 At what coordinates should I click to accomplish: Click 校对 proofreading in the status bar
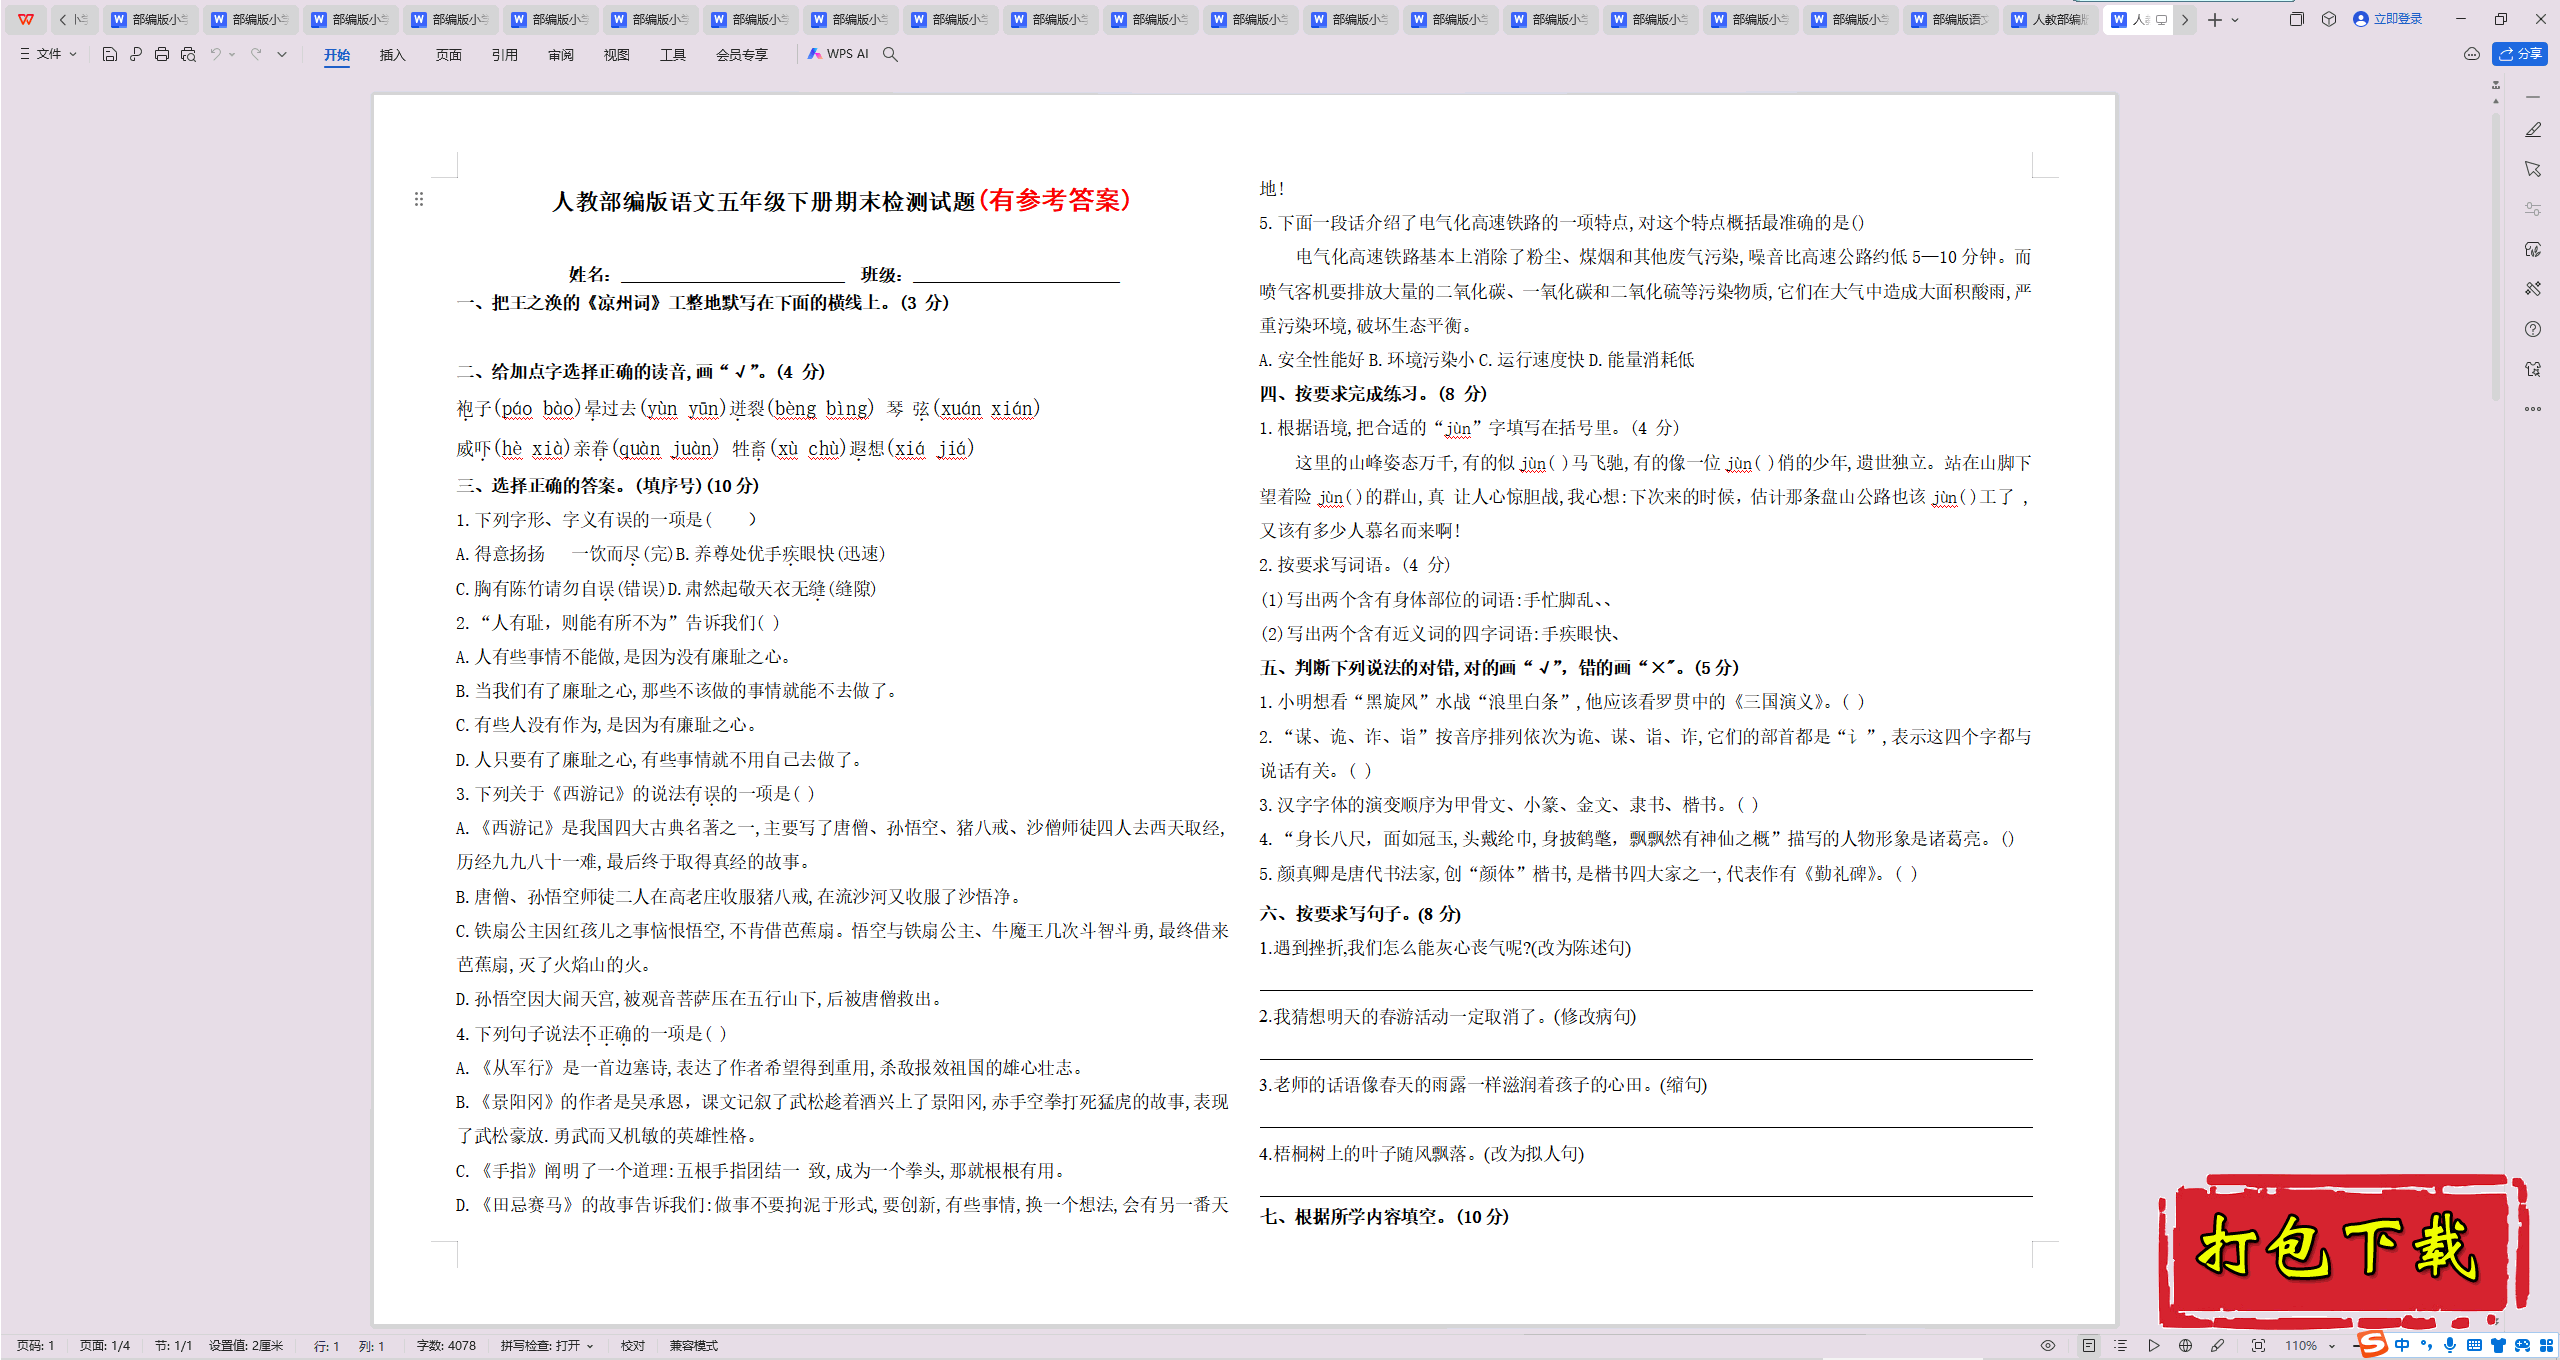(x=633, y=1346)
